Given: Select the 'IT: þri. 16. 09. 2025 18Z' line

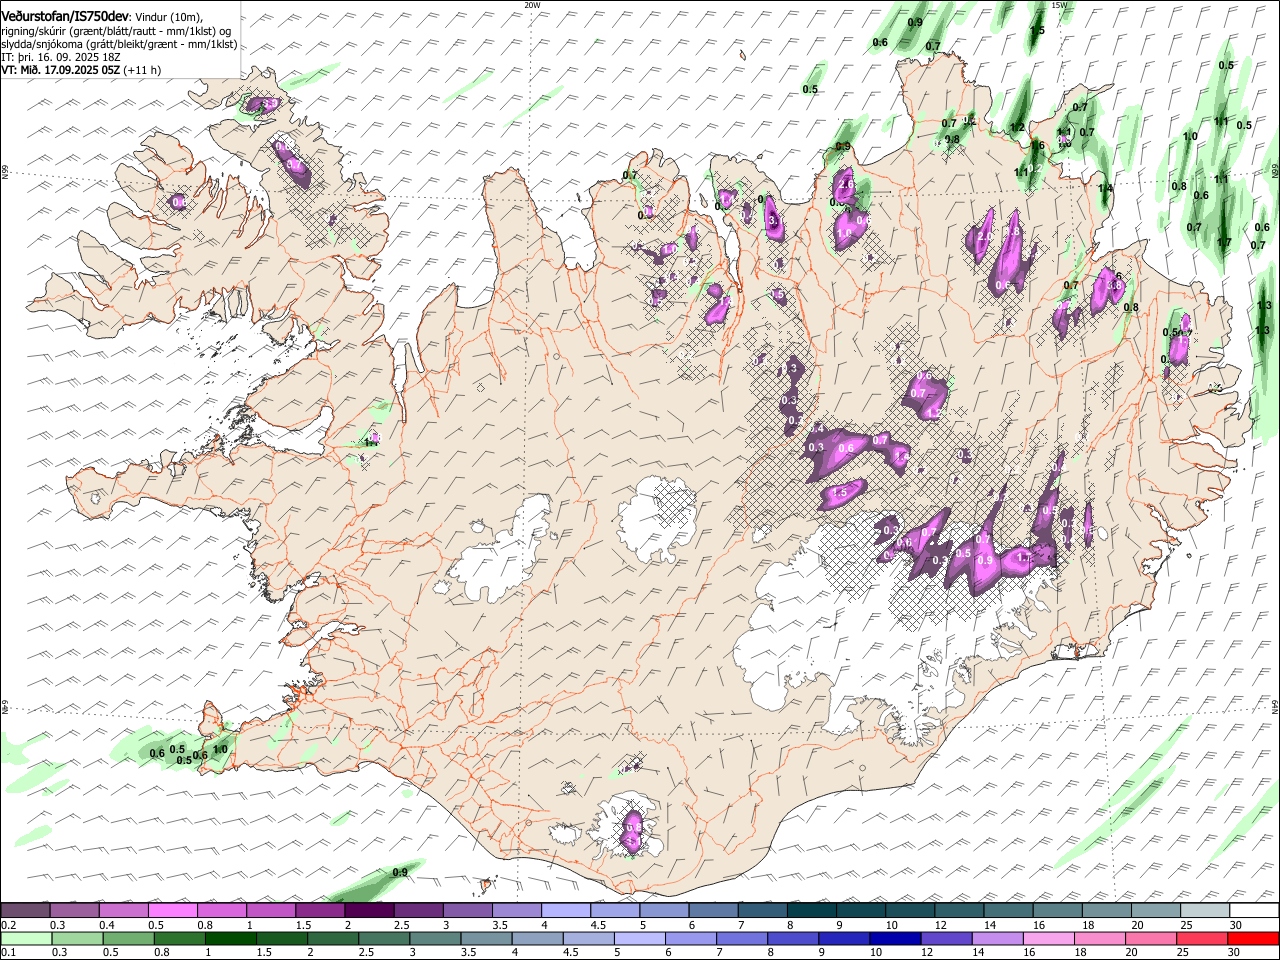Looking at the screenshot, I should click(x=63, y=58).
